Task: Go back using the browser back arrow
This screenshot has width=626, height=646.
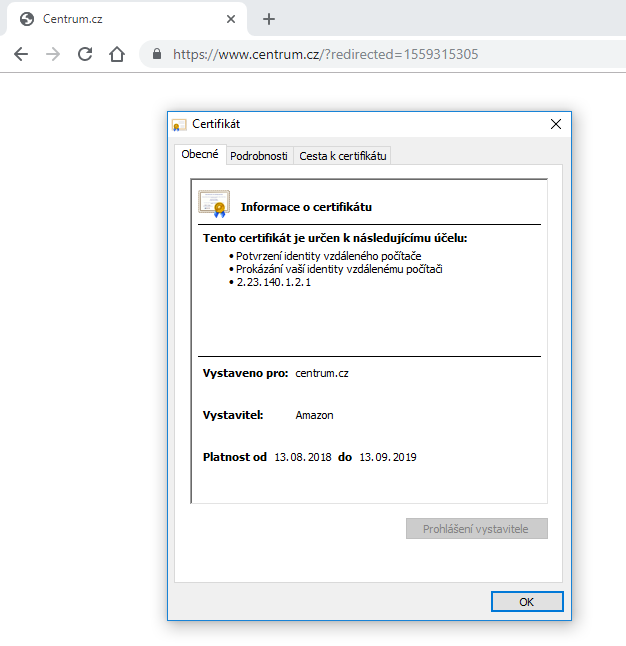Action: pos(21,54)
